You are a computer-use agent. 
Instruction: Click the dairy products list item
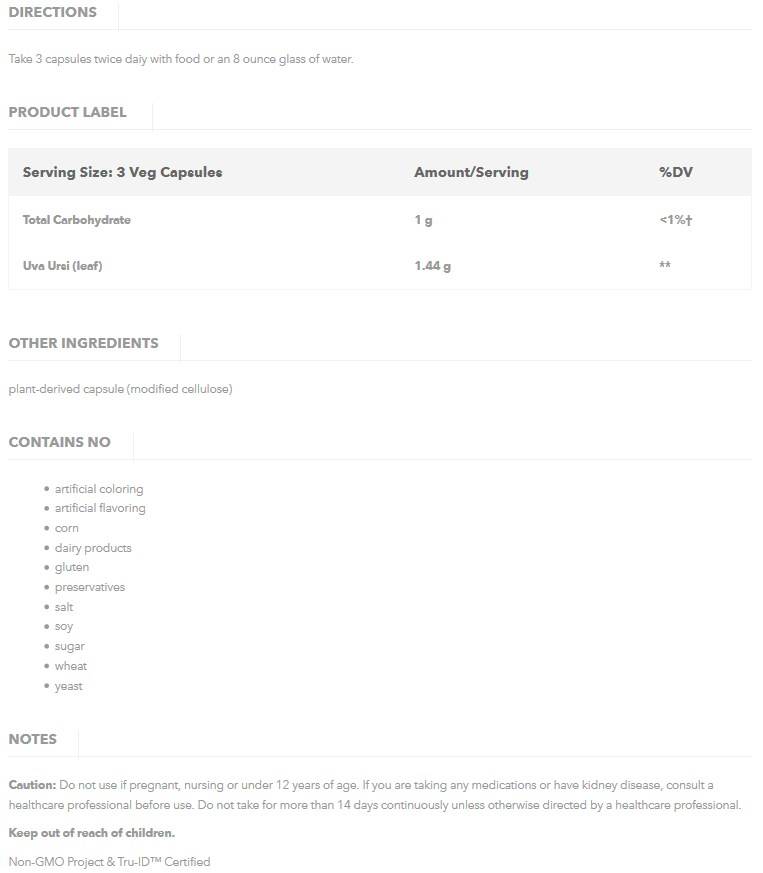93,548
